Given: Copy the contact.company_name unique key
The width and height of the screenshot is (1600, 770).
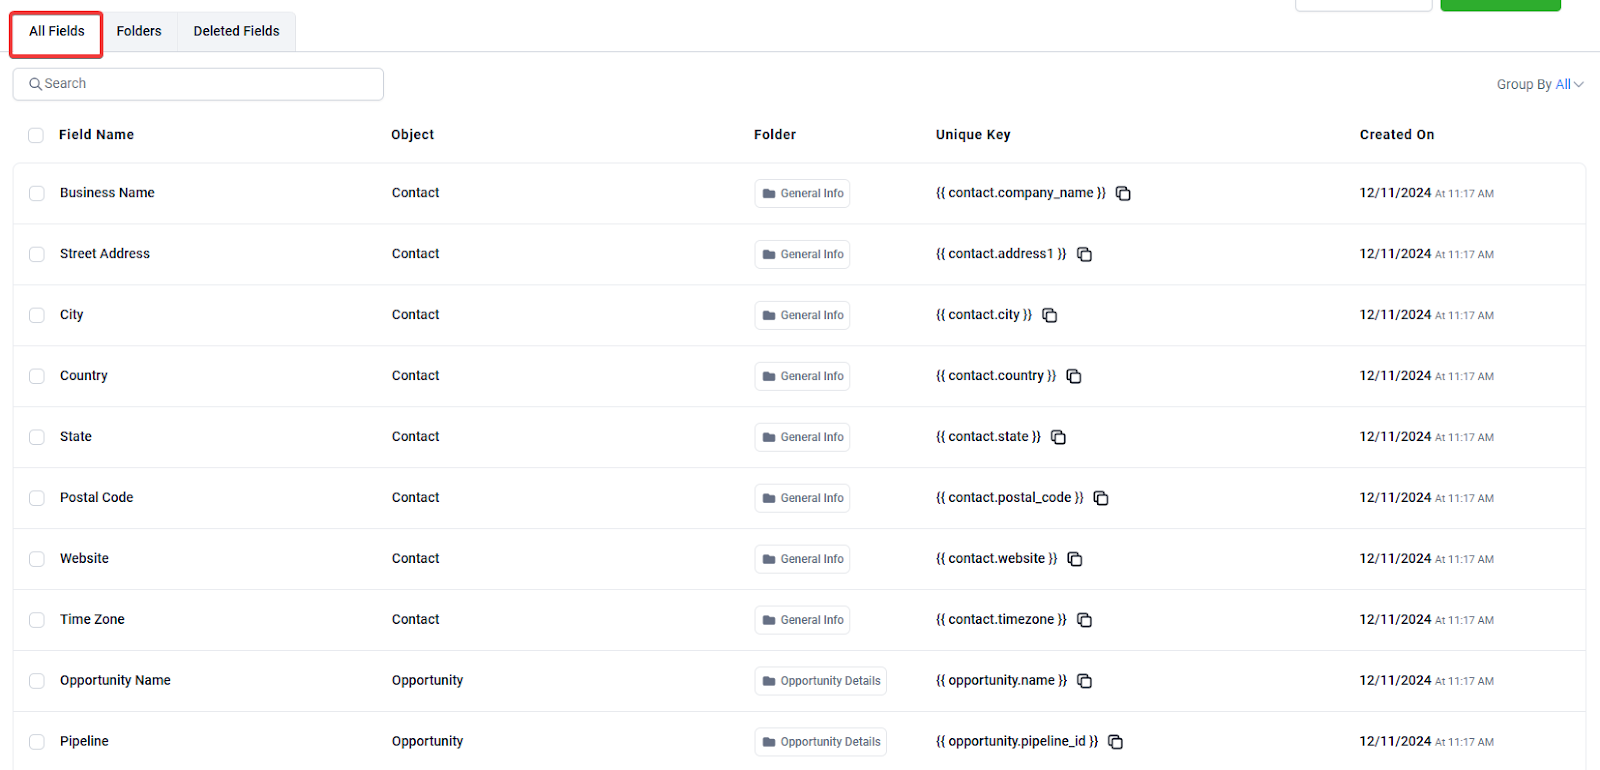Looking at the screenshot, I should pos(1123,193).
